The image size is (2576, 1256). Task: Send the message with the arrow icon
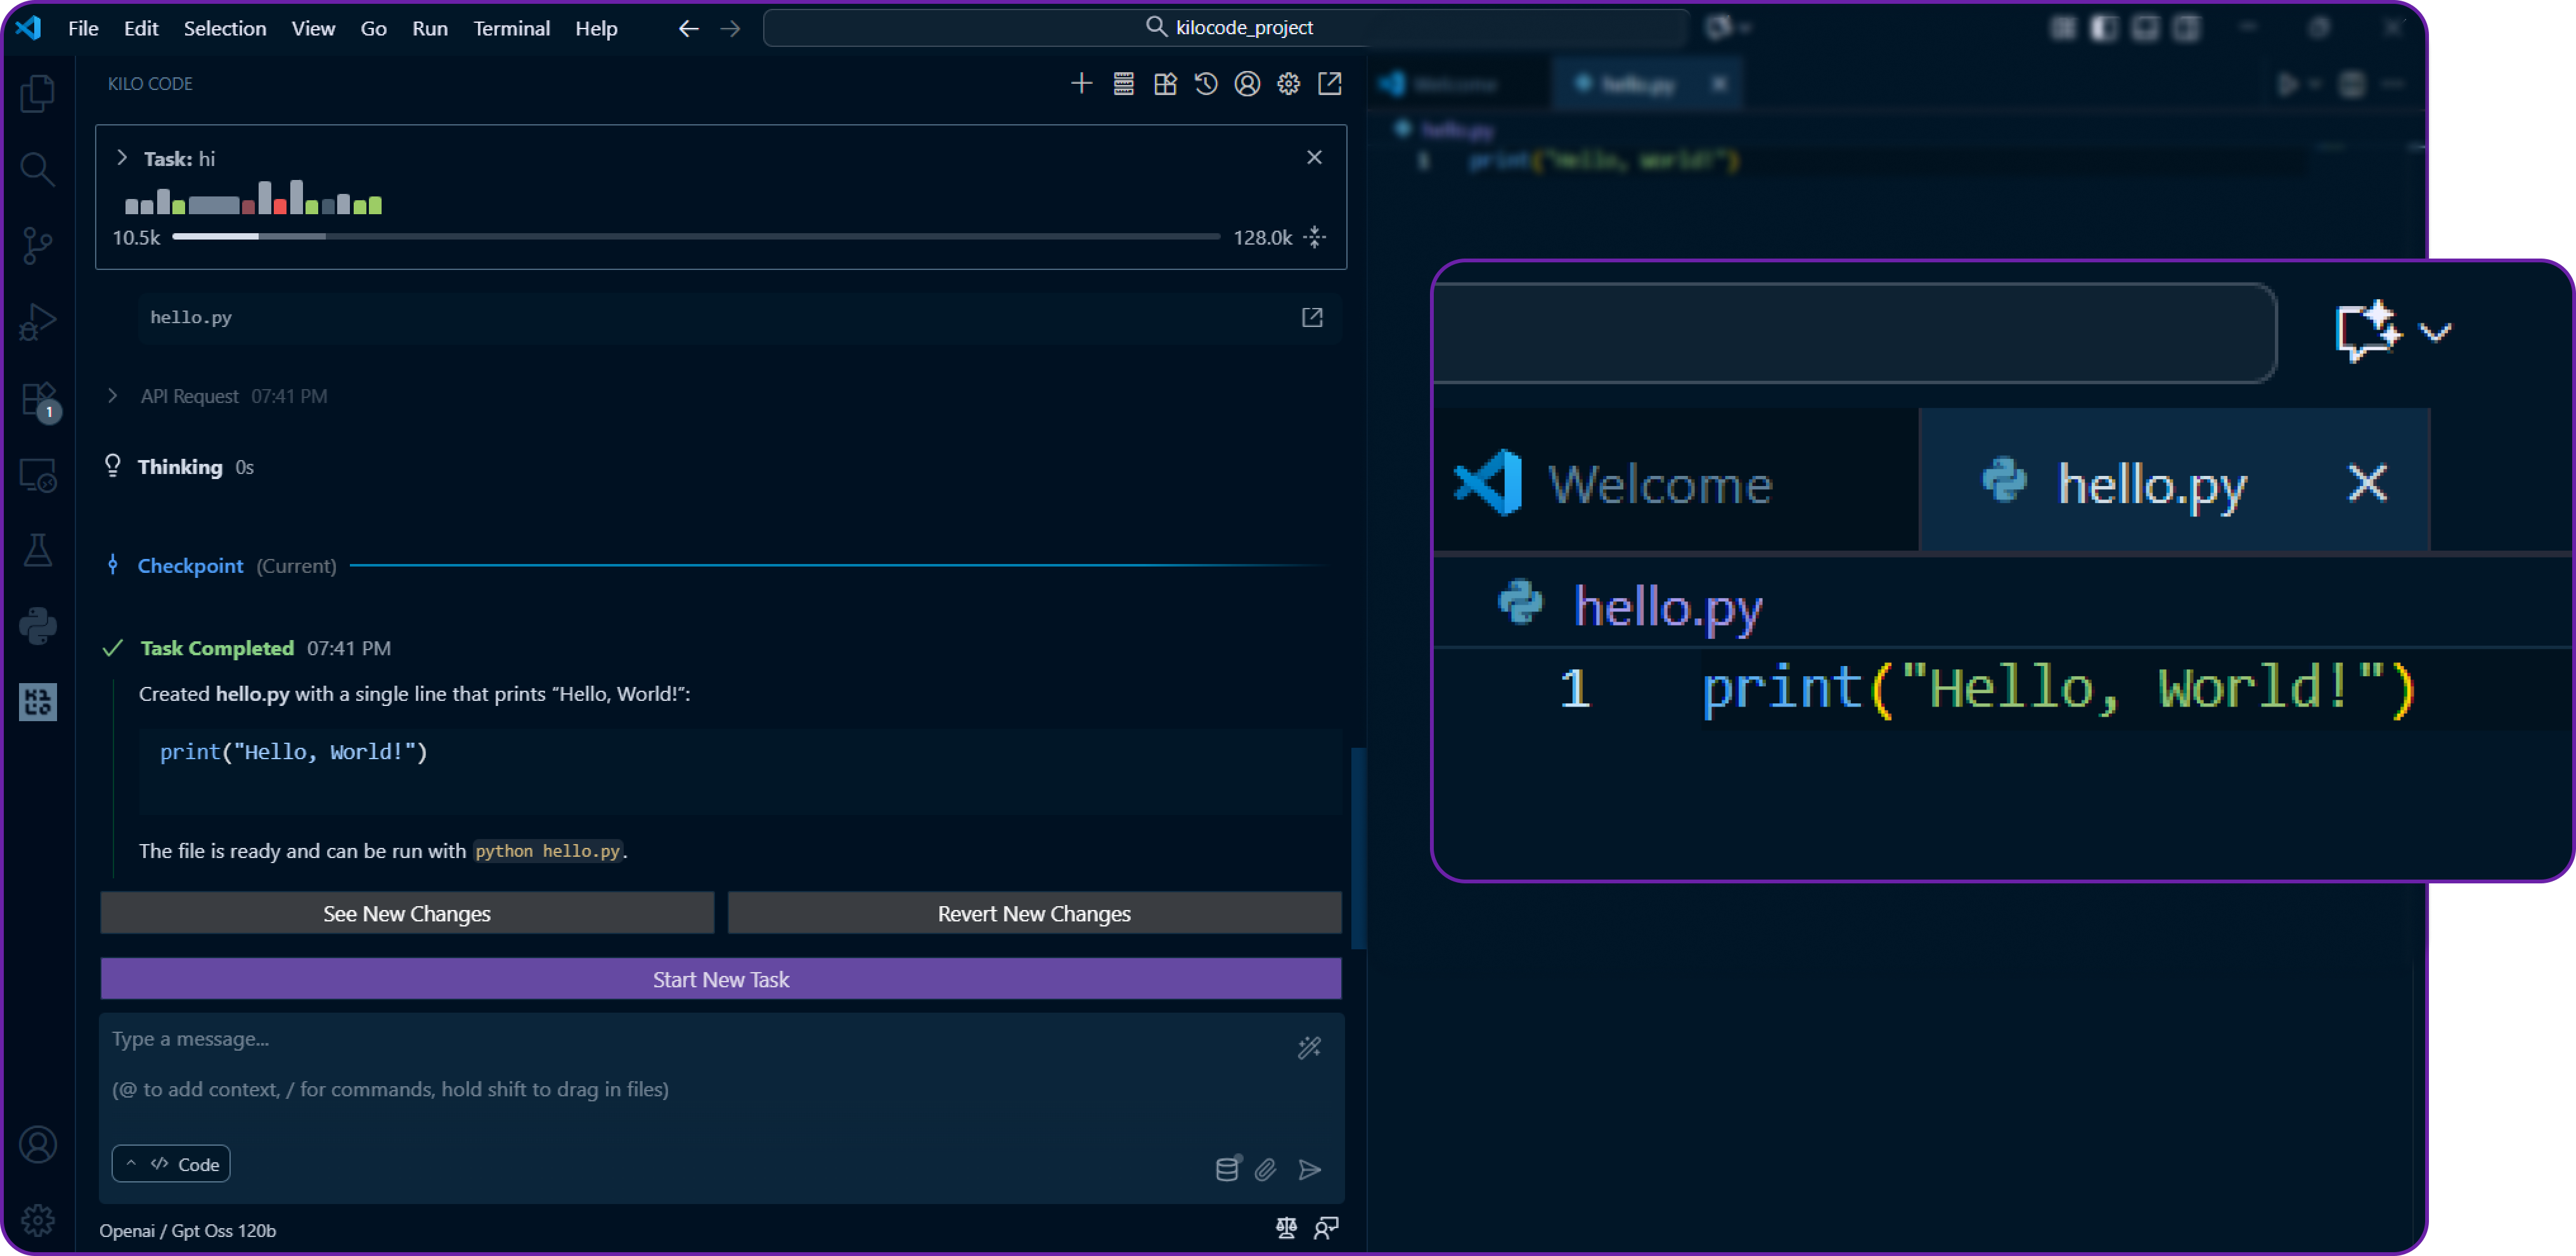[x=1310, y=1170]
